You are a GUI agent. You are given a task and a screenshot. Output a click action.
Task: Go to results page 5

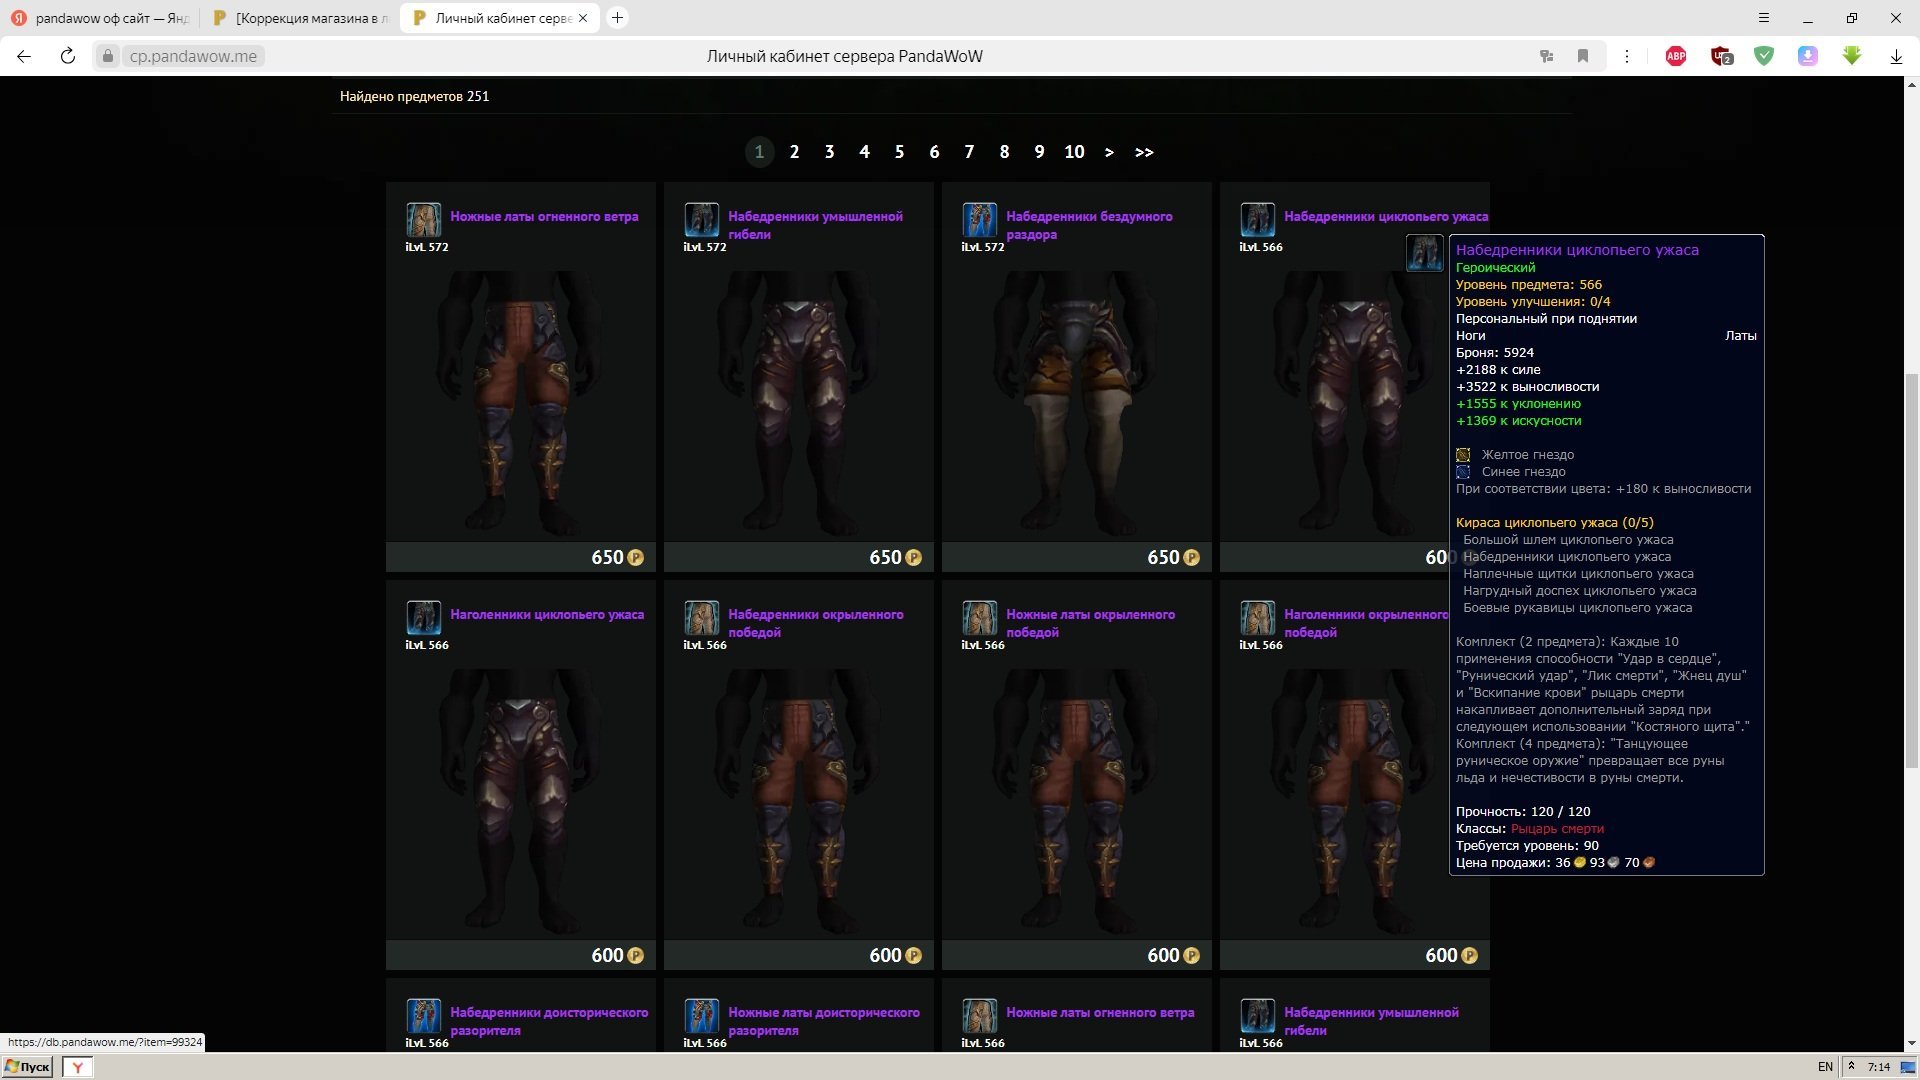[x=899, y=152]
